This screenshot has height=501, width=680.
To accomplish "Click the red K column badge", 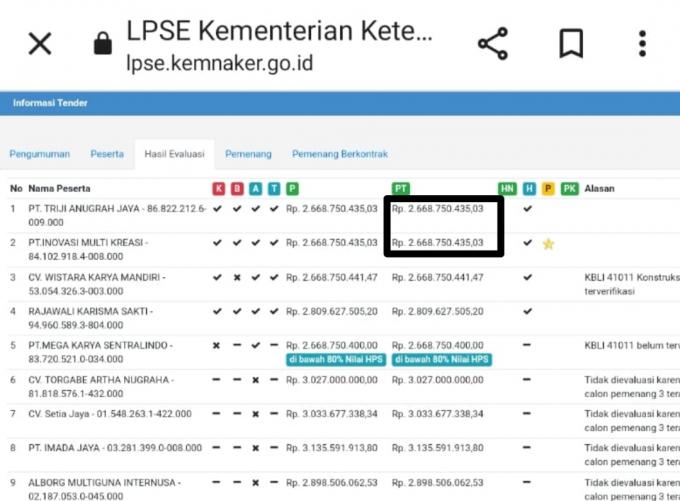I will click(219, 188).
